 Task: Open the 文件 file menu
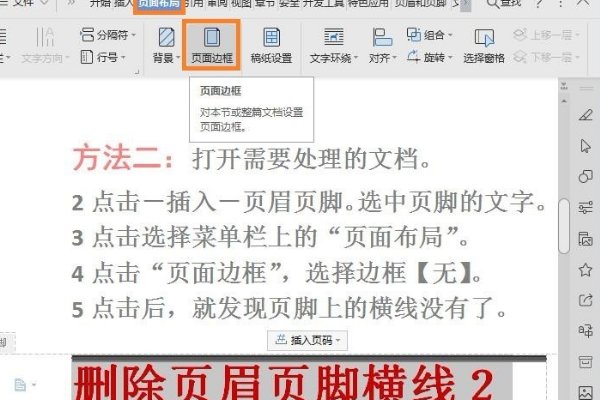pyautogui.click(x=25, y=3)
